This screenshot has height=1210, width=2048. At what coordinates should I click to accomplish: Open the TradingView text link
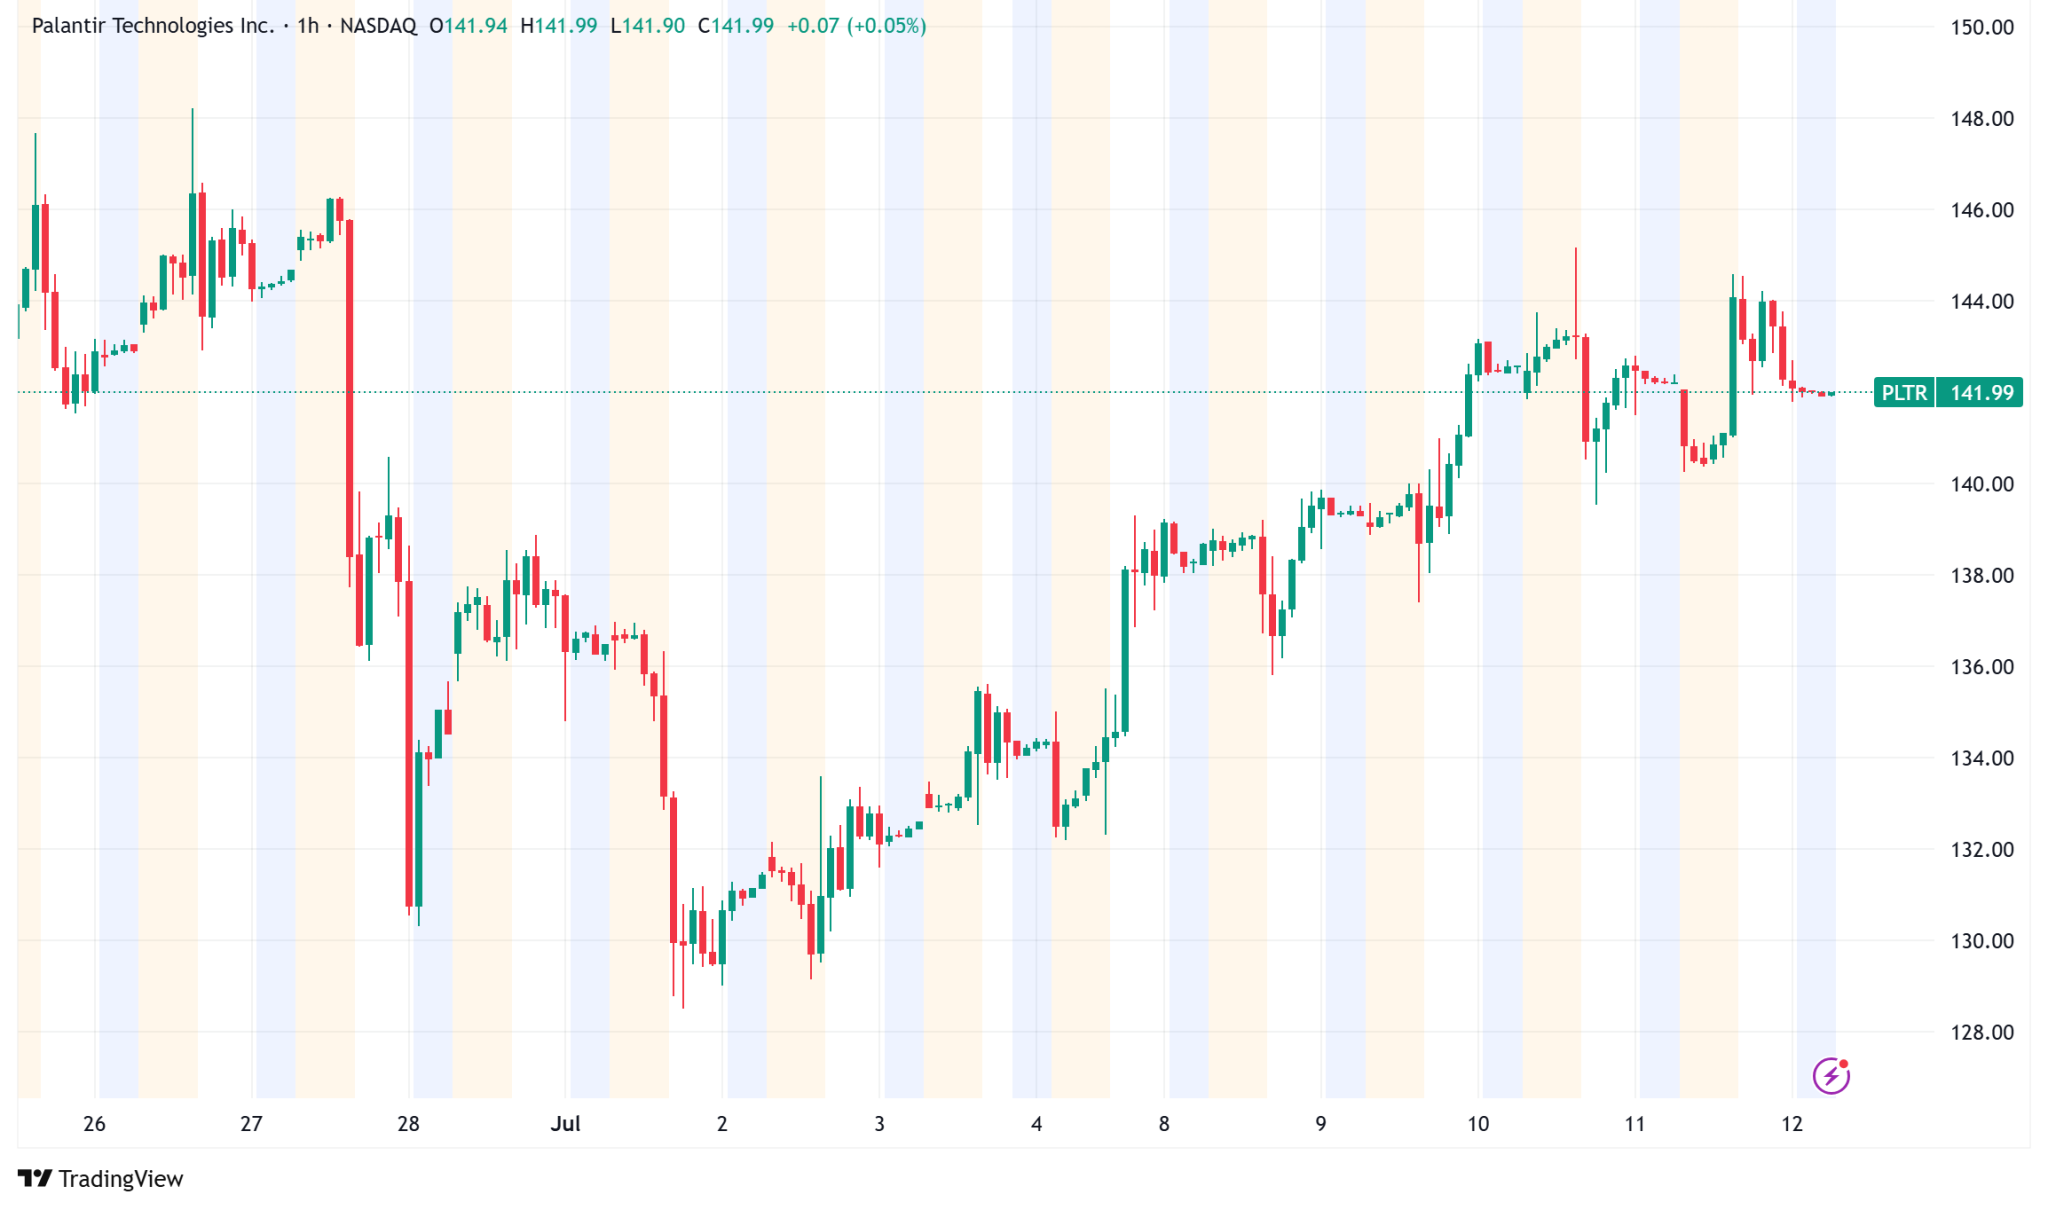(121, 1179)
